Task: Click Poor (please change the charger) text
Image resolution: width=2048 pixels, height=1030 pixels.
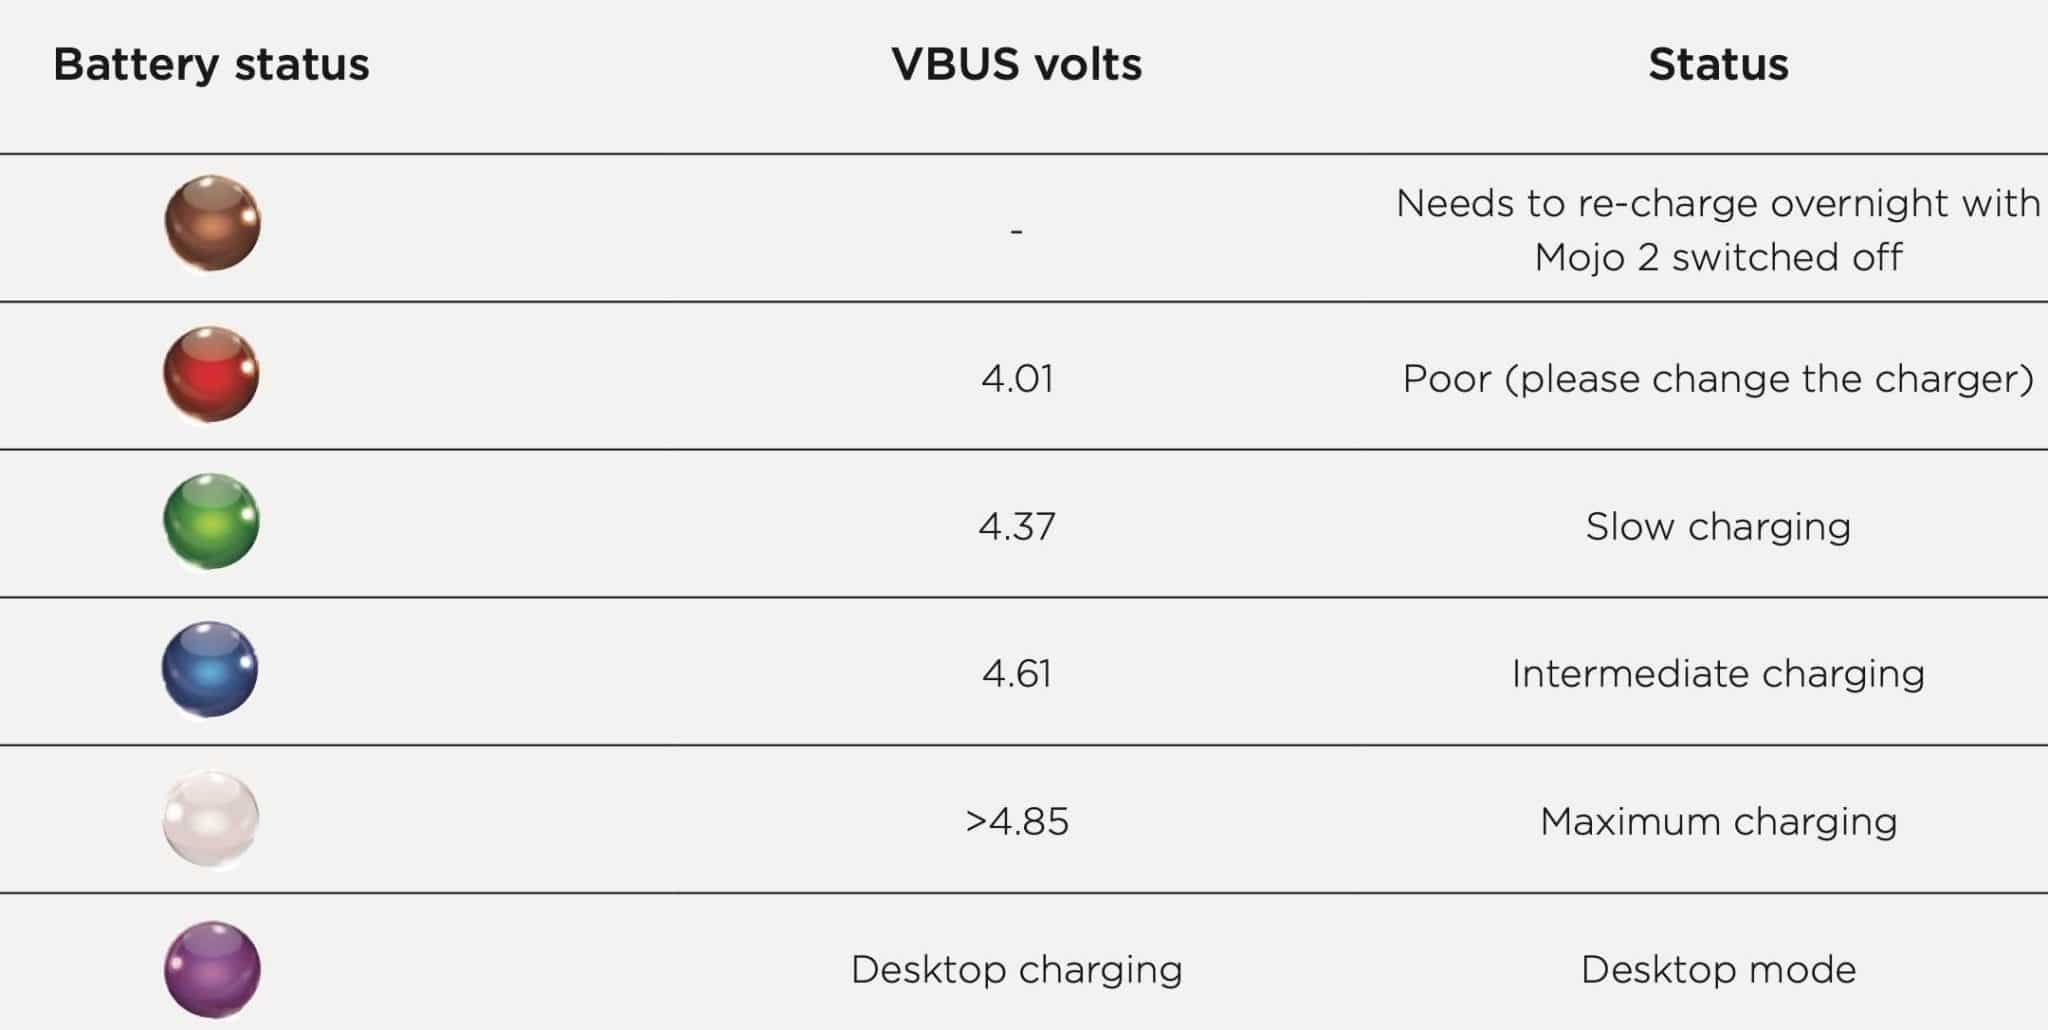Action: [1718, 379]
